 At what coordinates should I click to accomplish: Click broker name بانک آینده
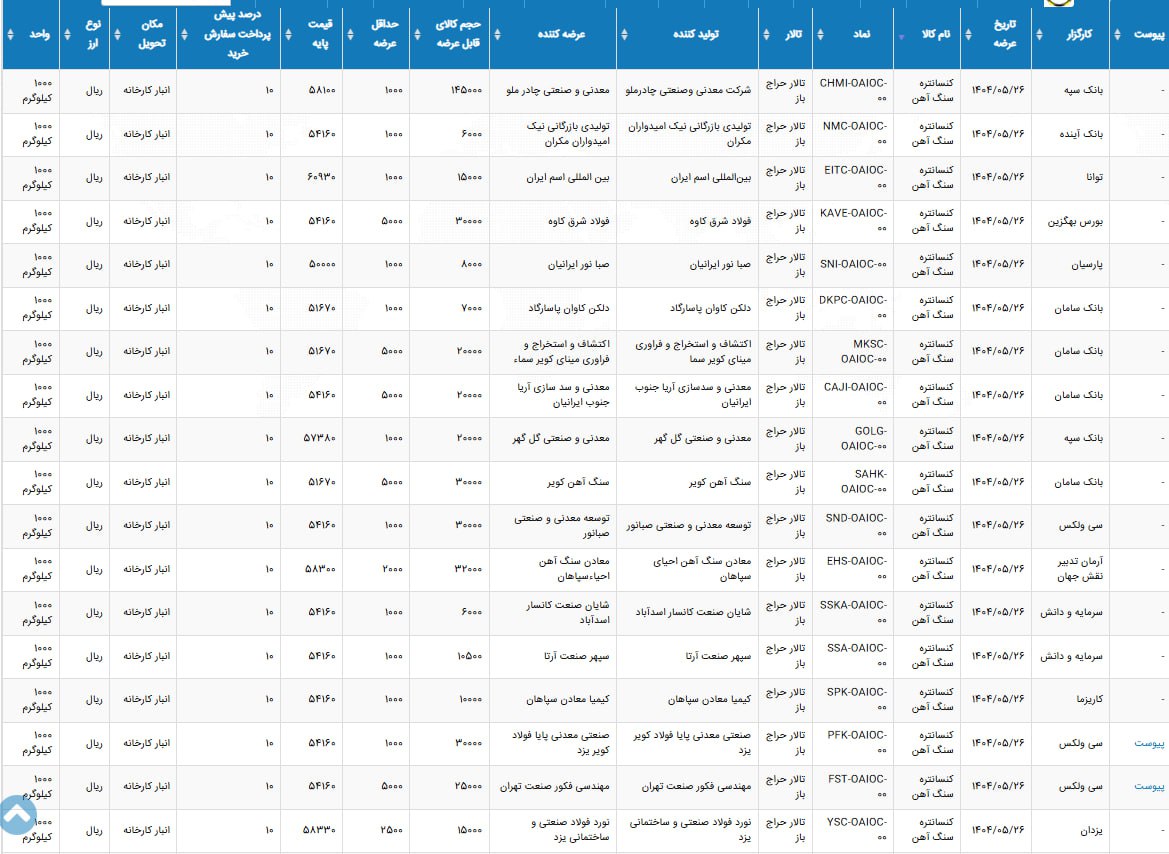1082,134
